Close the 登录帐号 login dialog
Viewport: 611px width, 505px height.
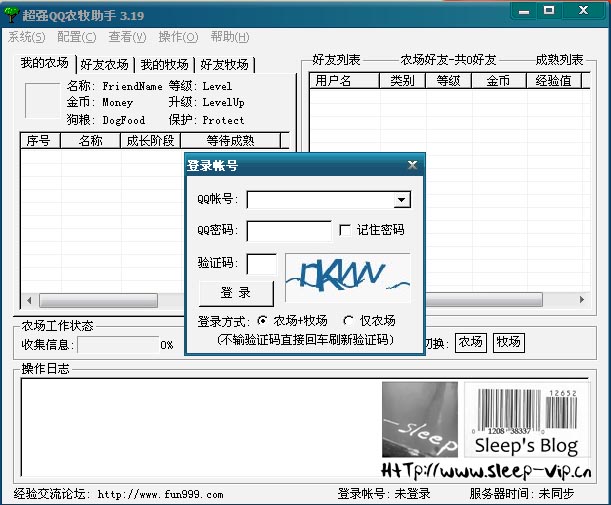point(412,165)
